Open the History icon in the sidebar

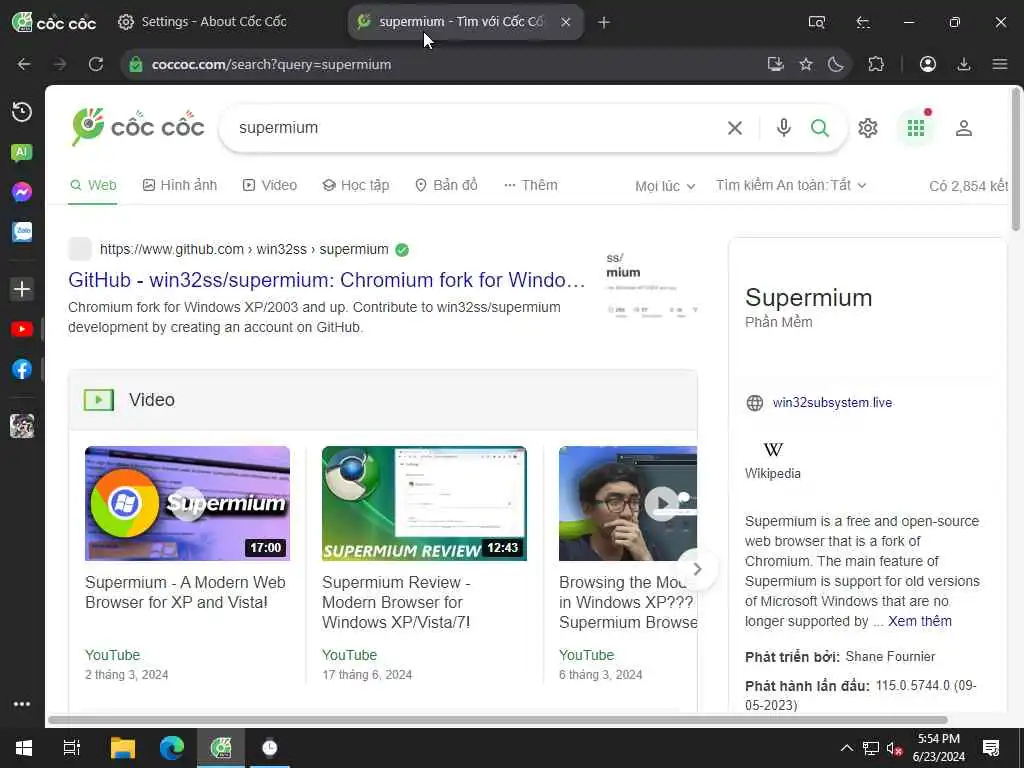(x=22, y=112)
